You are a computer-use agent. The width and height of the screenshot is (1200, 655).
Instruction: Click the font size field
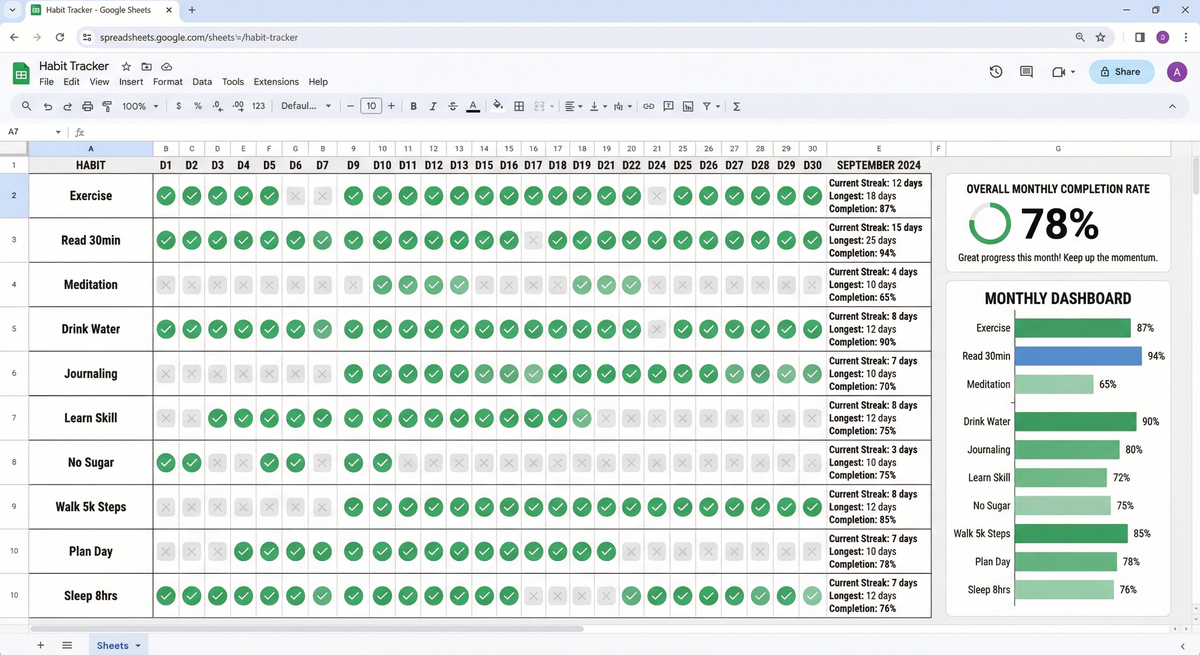tap(371, 106)
